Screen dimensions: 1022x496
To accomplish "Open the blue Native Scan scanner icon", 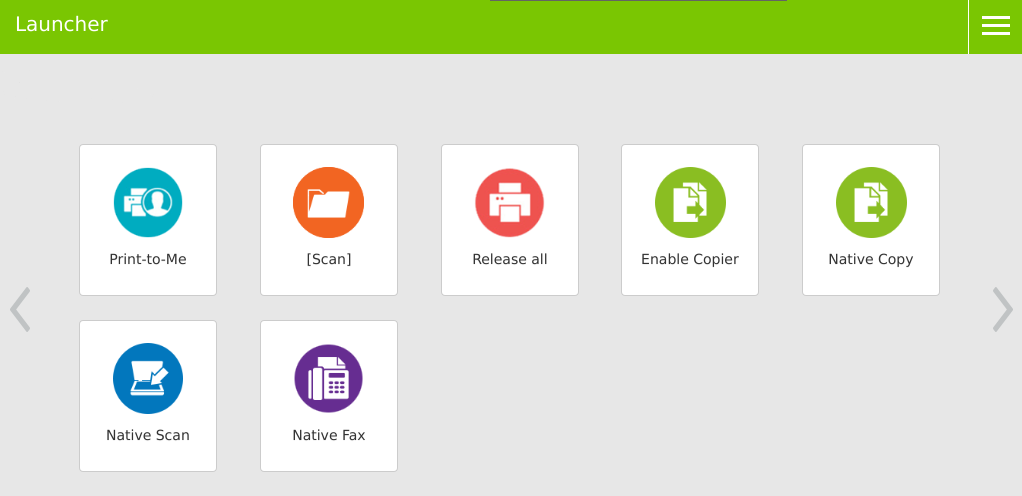I will click(148, 378).
